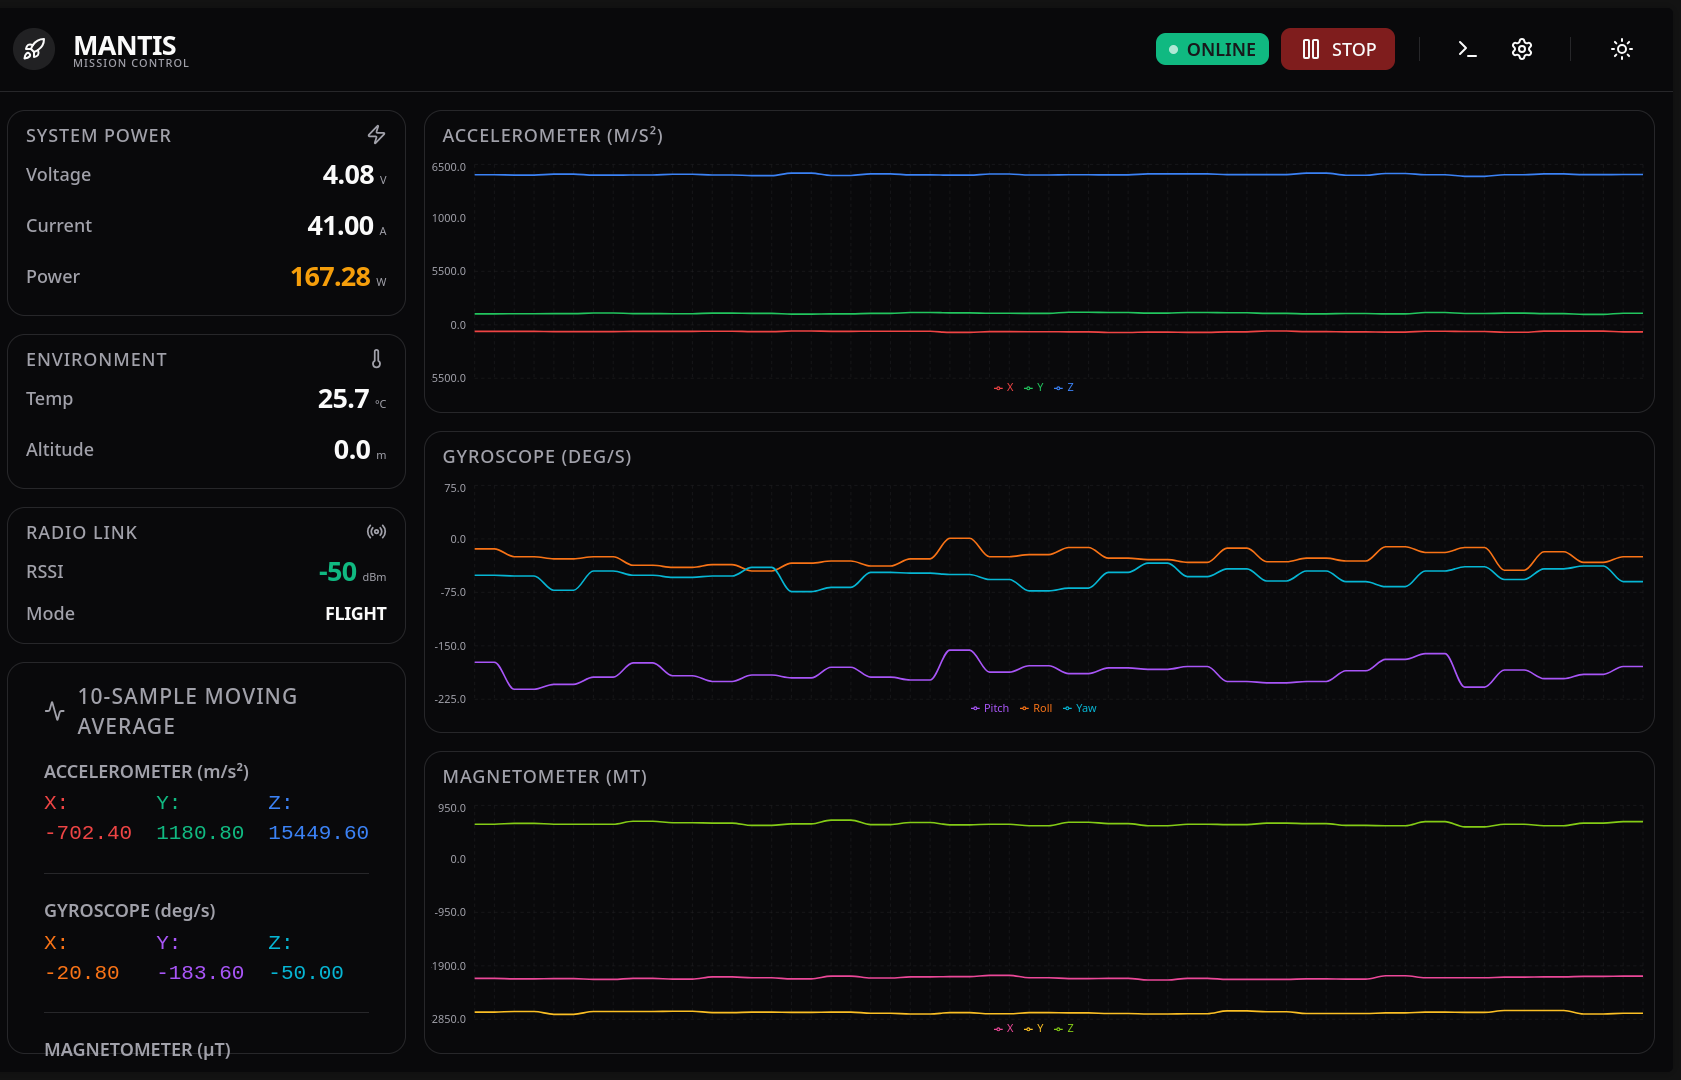Screen dimensions: 1681x1080
Task: Click accelerometer average X value -702.40
Action: point(88,833)
